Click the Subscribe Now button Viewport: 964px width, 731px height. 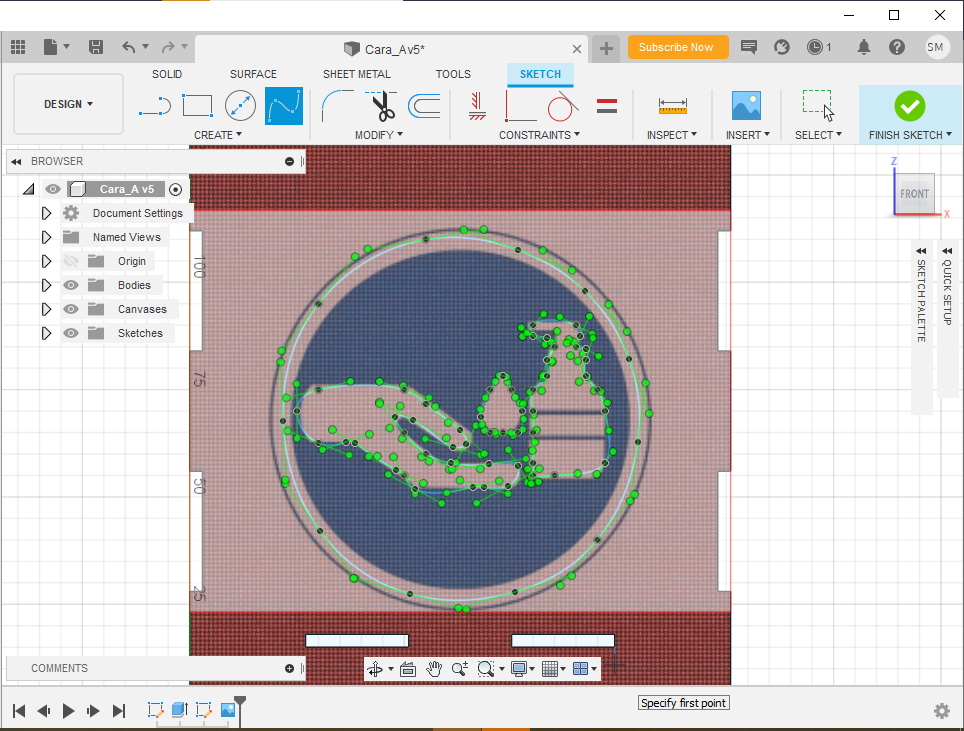(678, 47)
